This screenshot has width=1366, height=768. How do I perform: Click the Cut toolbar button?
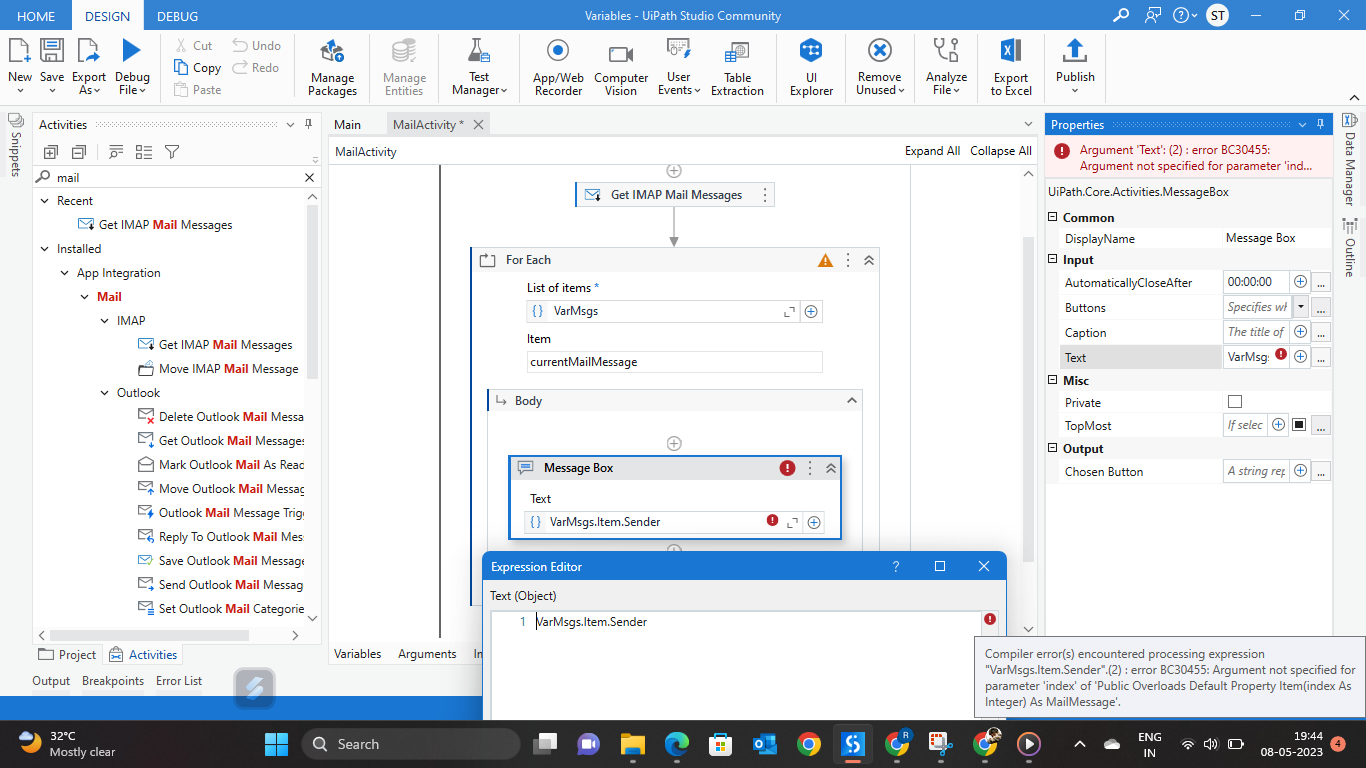pyautogui.click(x=194, y=45)
